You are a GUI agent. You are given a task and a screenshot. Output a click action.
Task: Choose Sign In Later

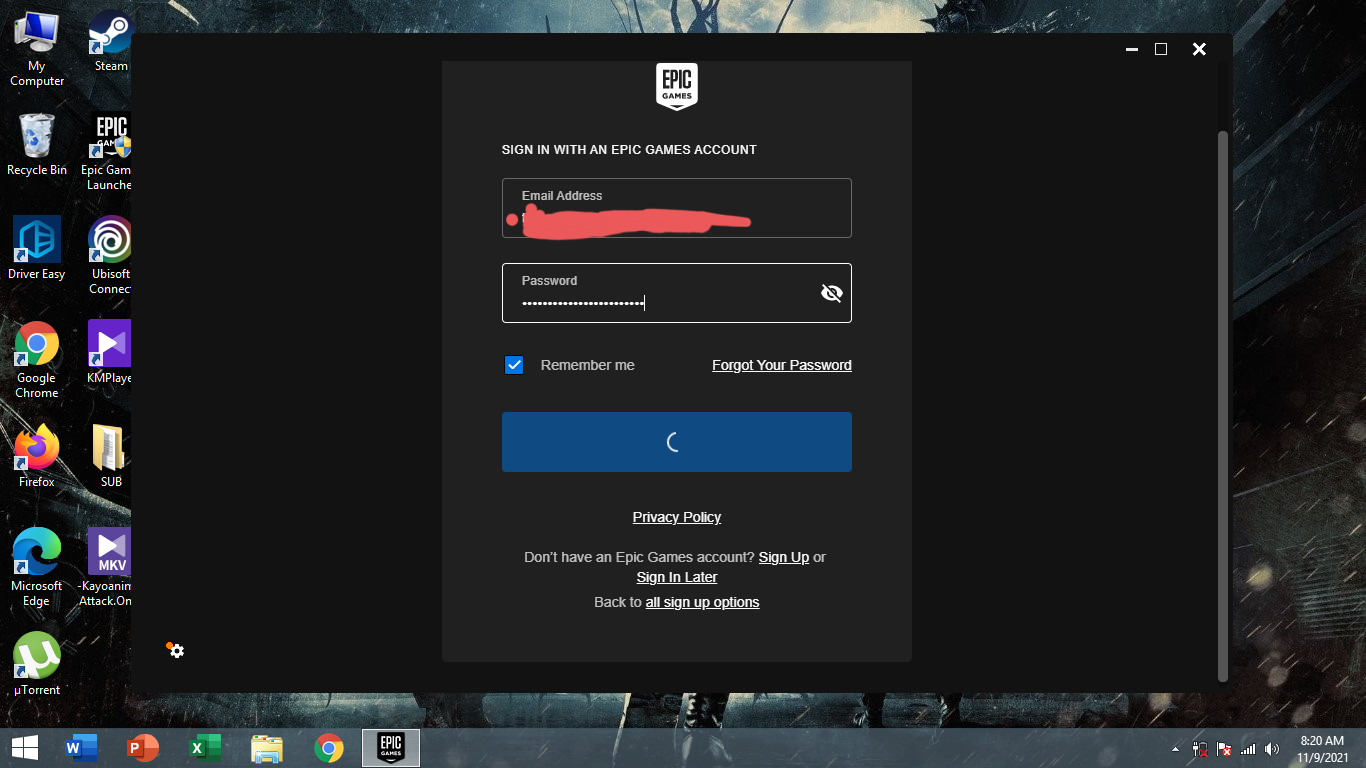[677, 577]
